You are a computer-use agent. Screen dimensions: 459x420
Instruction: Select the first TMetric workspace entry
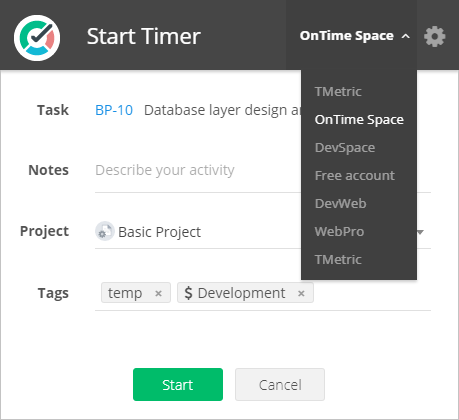pyautogui.click(x=338, y=91)
